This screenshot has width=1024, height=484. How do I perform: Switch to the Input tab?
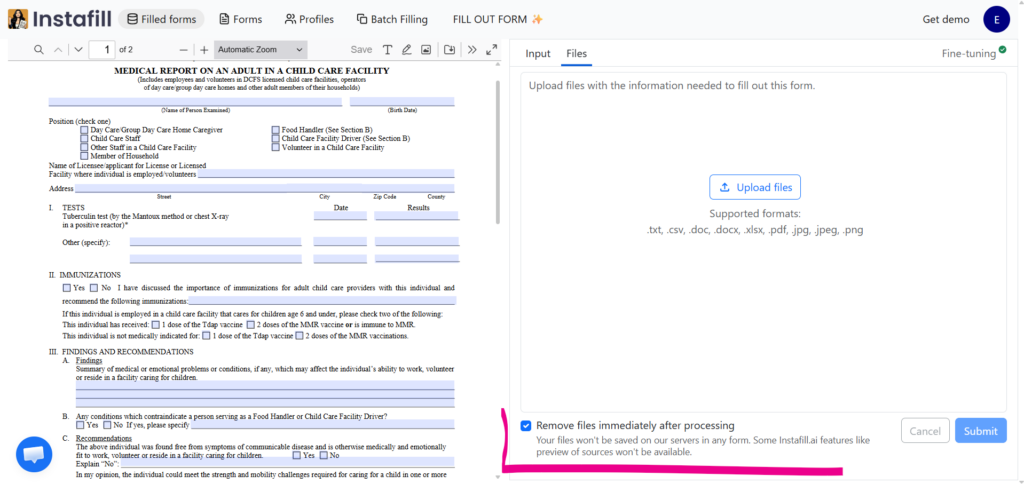(538, 53)
